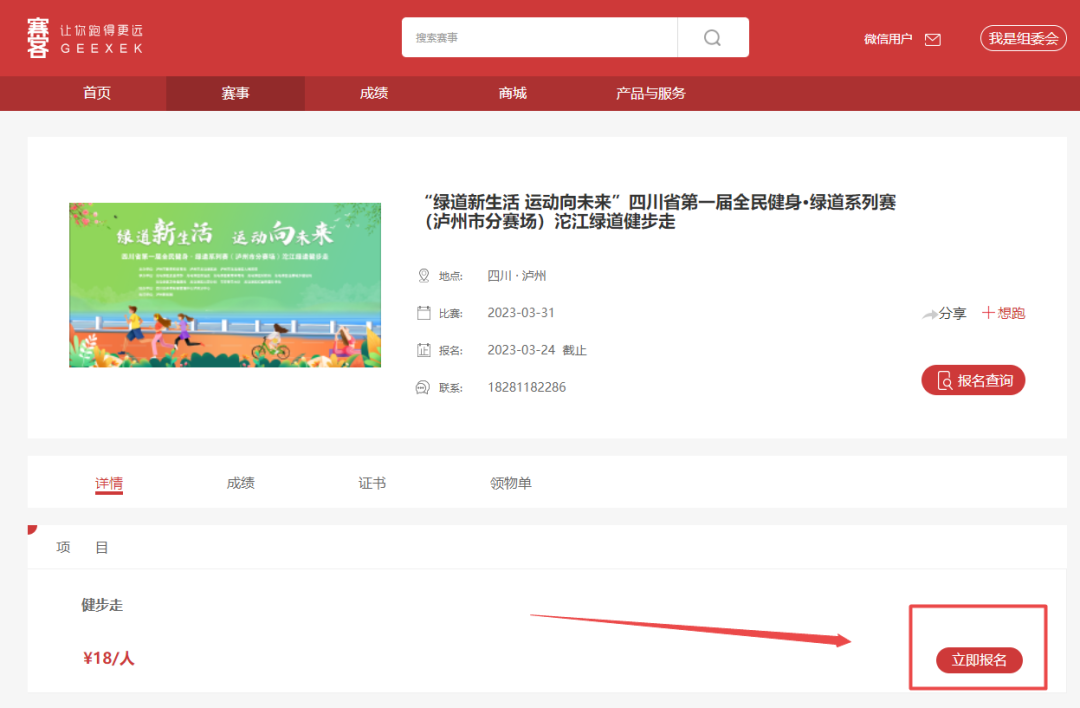Click the registration deadline icon
Viewport: 1080px width, 708px height.
423,350
